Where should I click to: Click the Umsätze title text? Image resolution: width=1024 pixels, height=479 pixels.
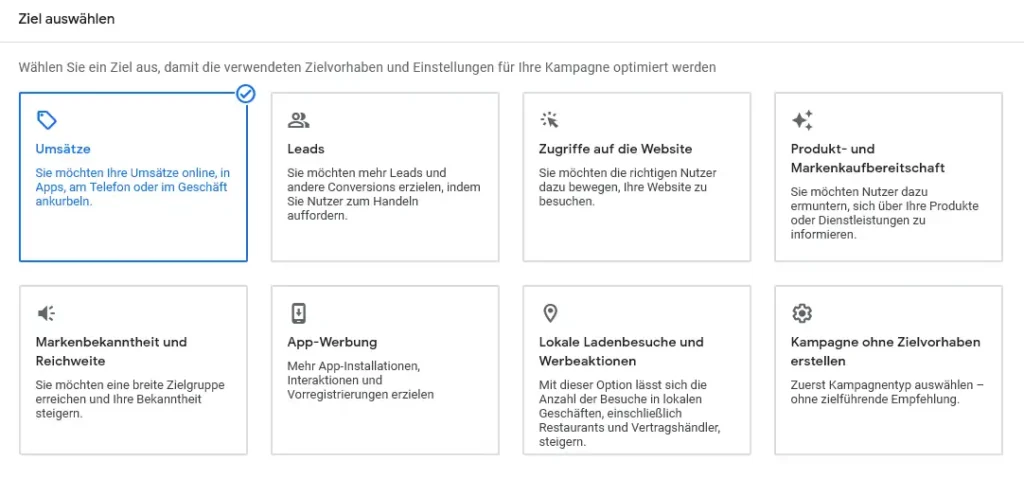click(x=63, y=149)
